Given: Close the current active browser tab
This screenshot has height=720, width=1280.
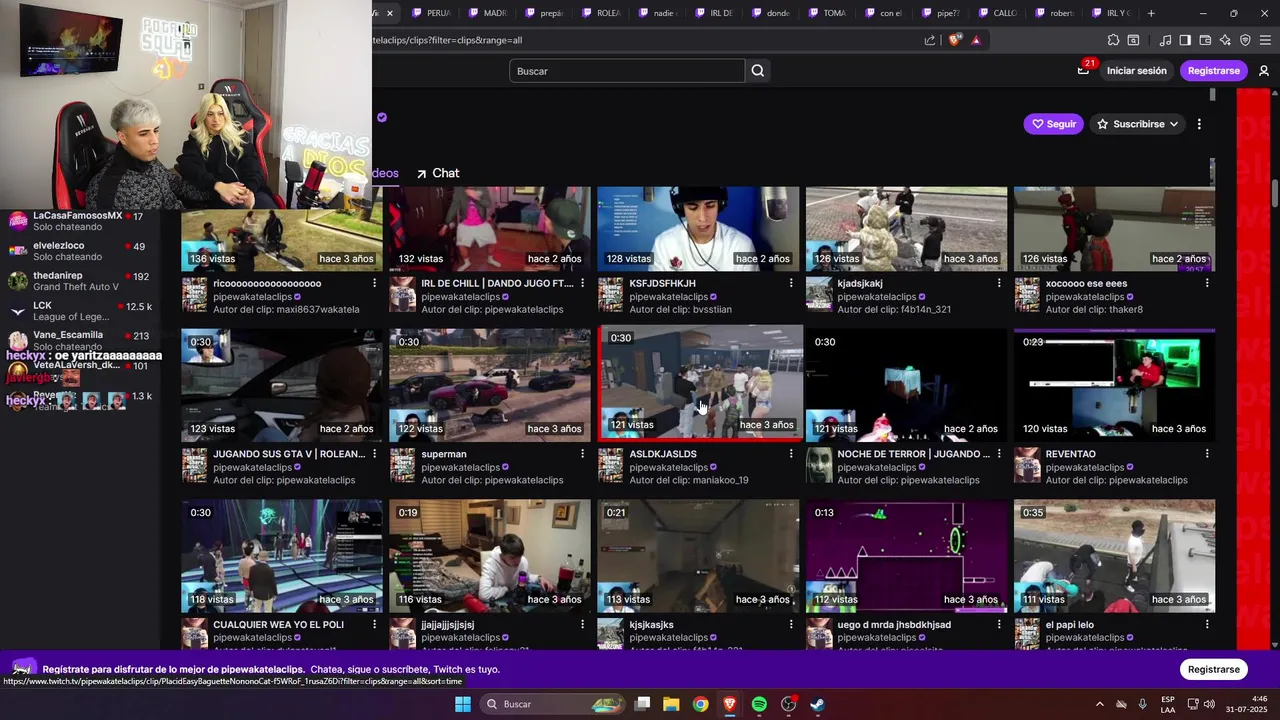Looking at the screenshot, I should coord(390,13).
